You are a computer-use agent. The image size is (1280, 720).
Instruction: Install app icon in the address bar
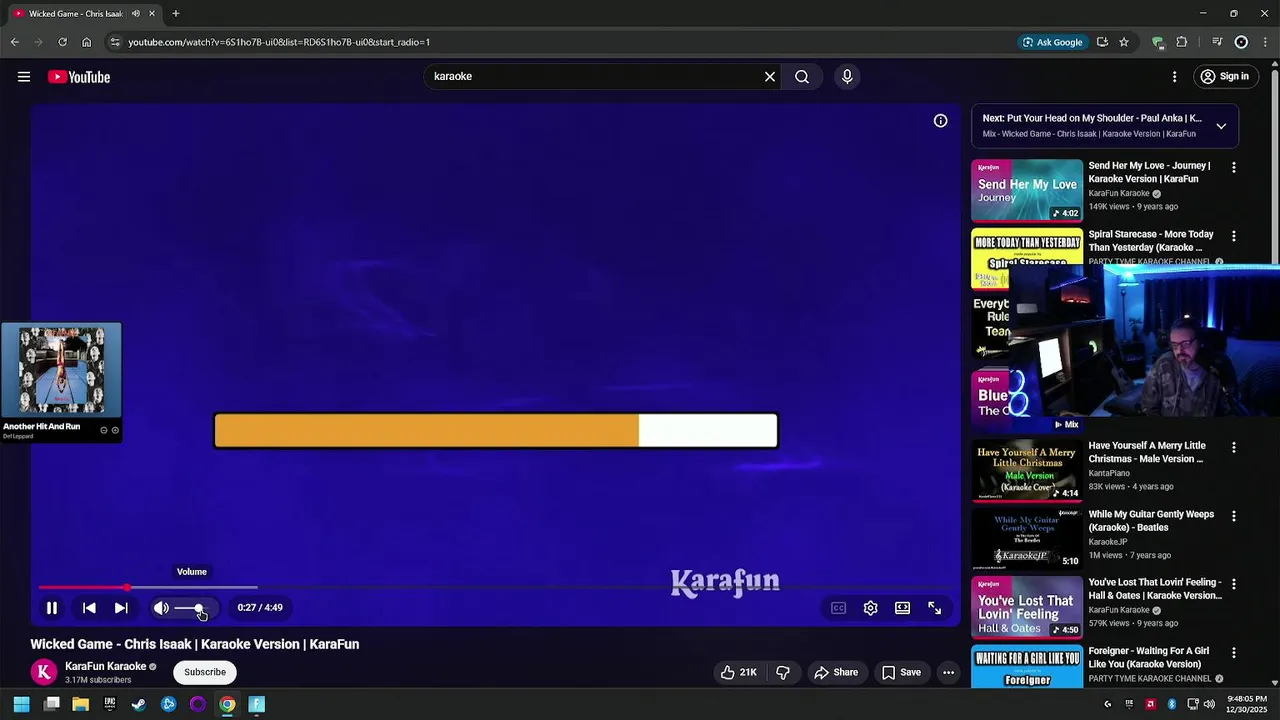pos(1102,42)
